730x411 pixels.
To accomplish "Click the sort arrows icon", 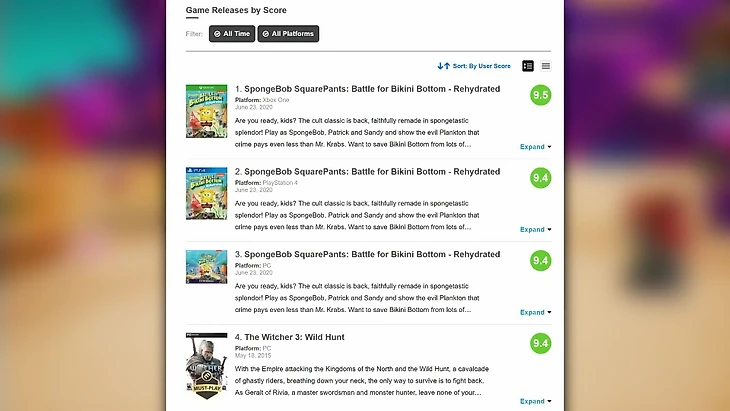I will click(x=443, y=66).
